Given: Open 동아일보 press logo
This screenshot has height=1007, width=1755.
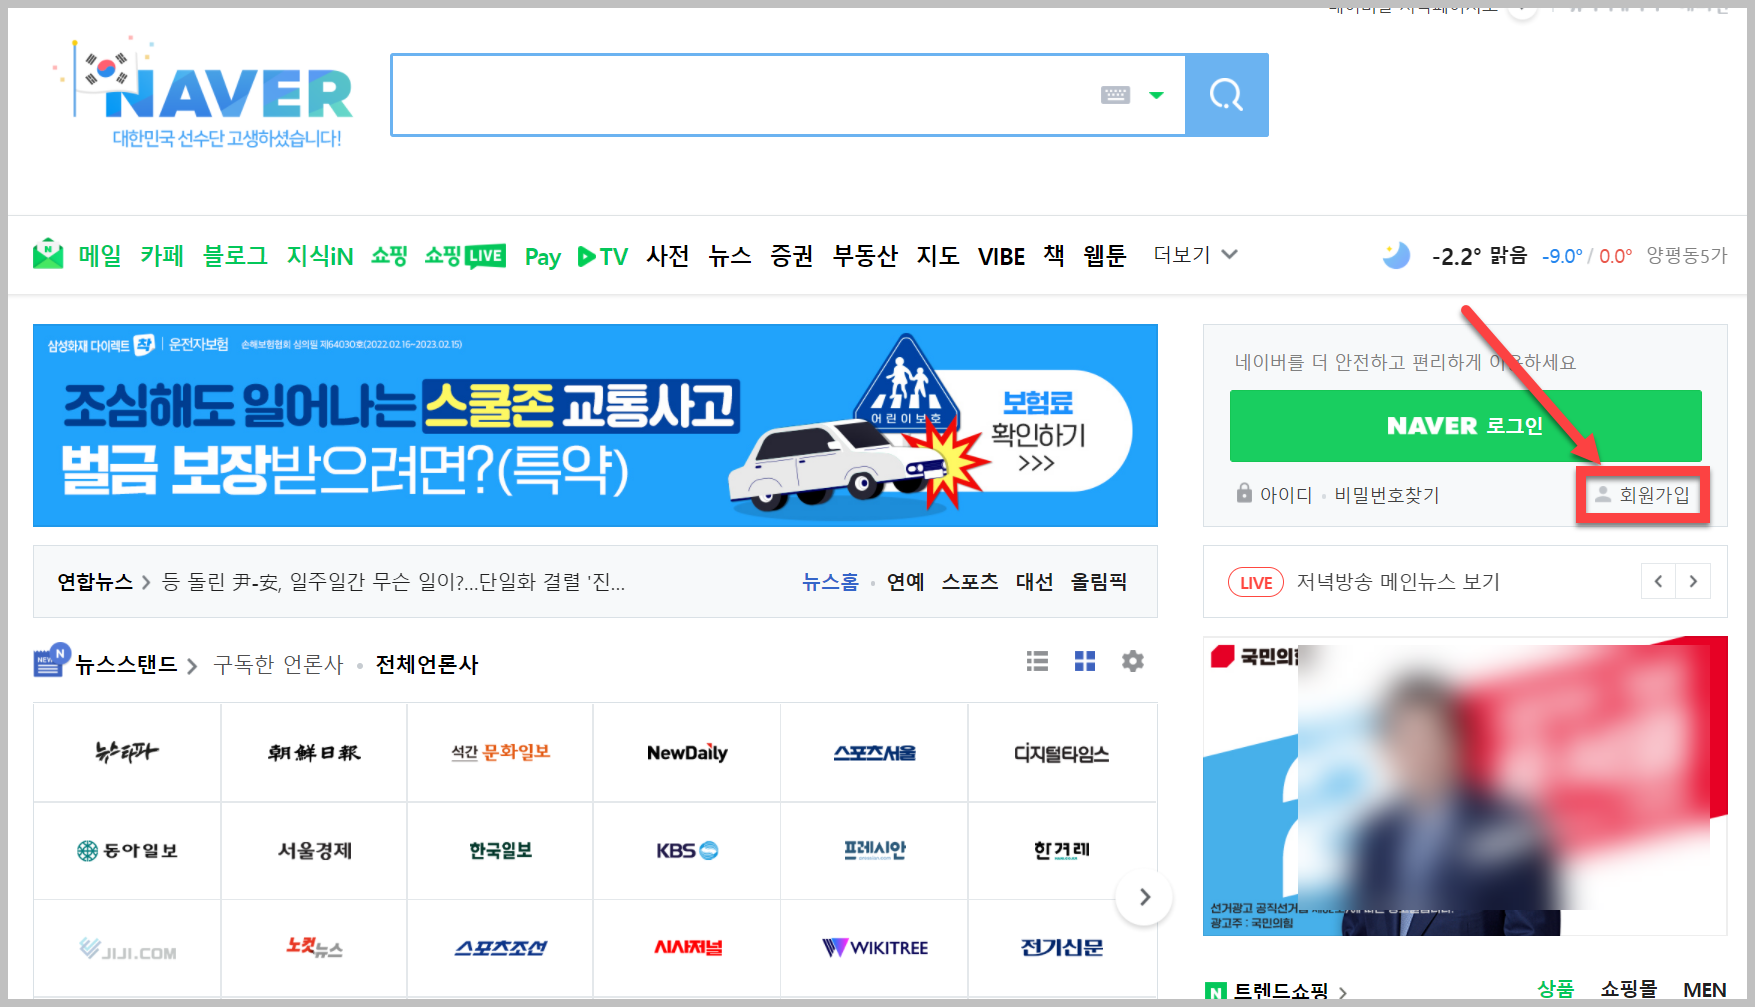Looking at the screenshot, I should [x=127, y=851].
